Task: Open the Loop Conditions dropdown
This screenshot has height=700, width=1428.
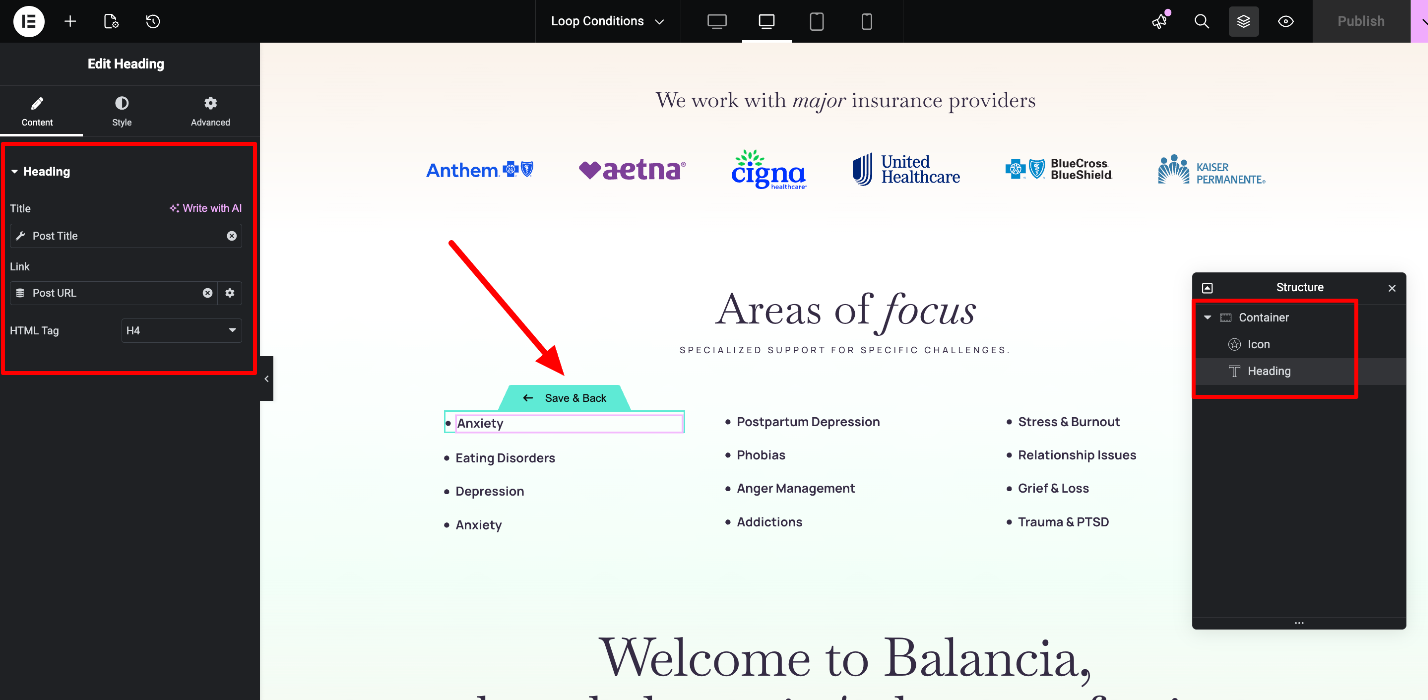Action: point(608,21)
